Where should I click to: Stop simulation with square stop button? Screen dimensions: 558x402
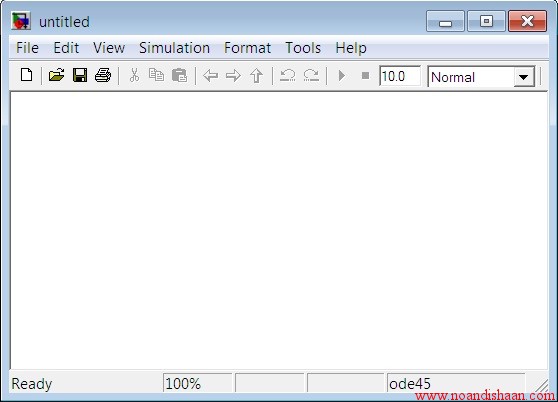pos(365,75)
